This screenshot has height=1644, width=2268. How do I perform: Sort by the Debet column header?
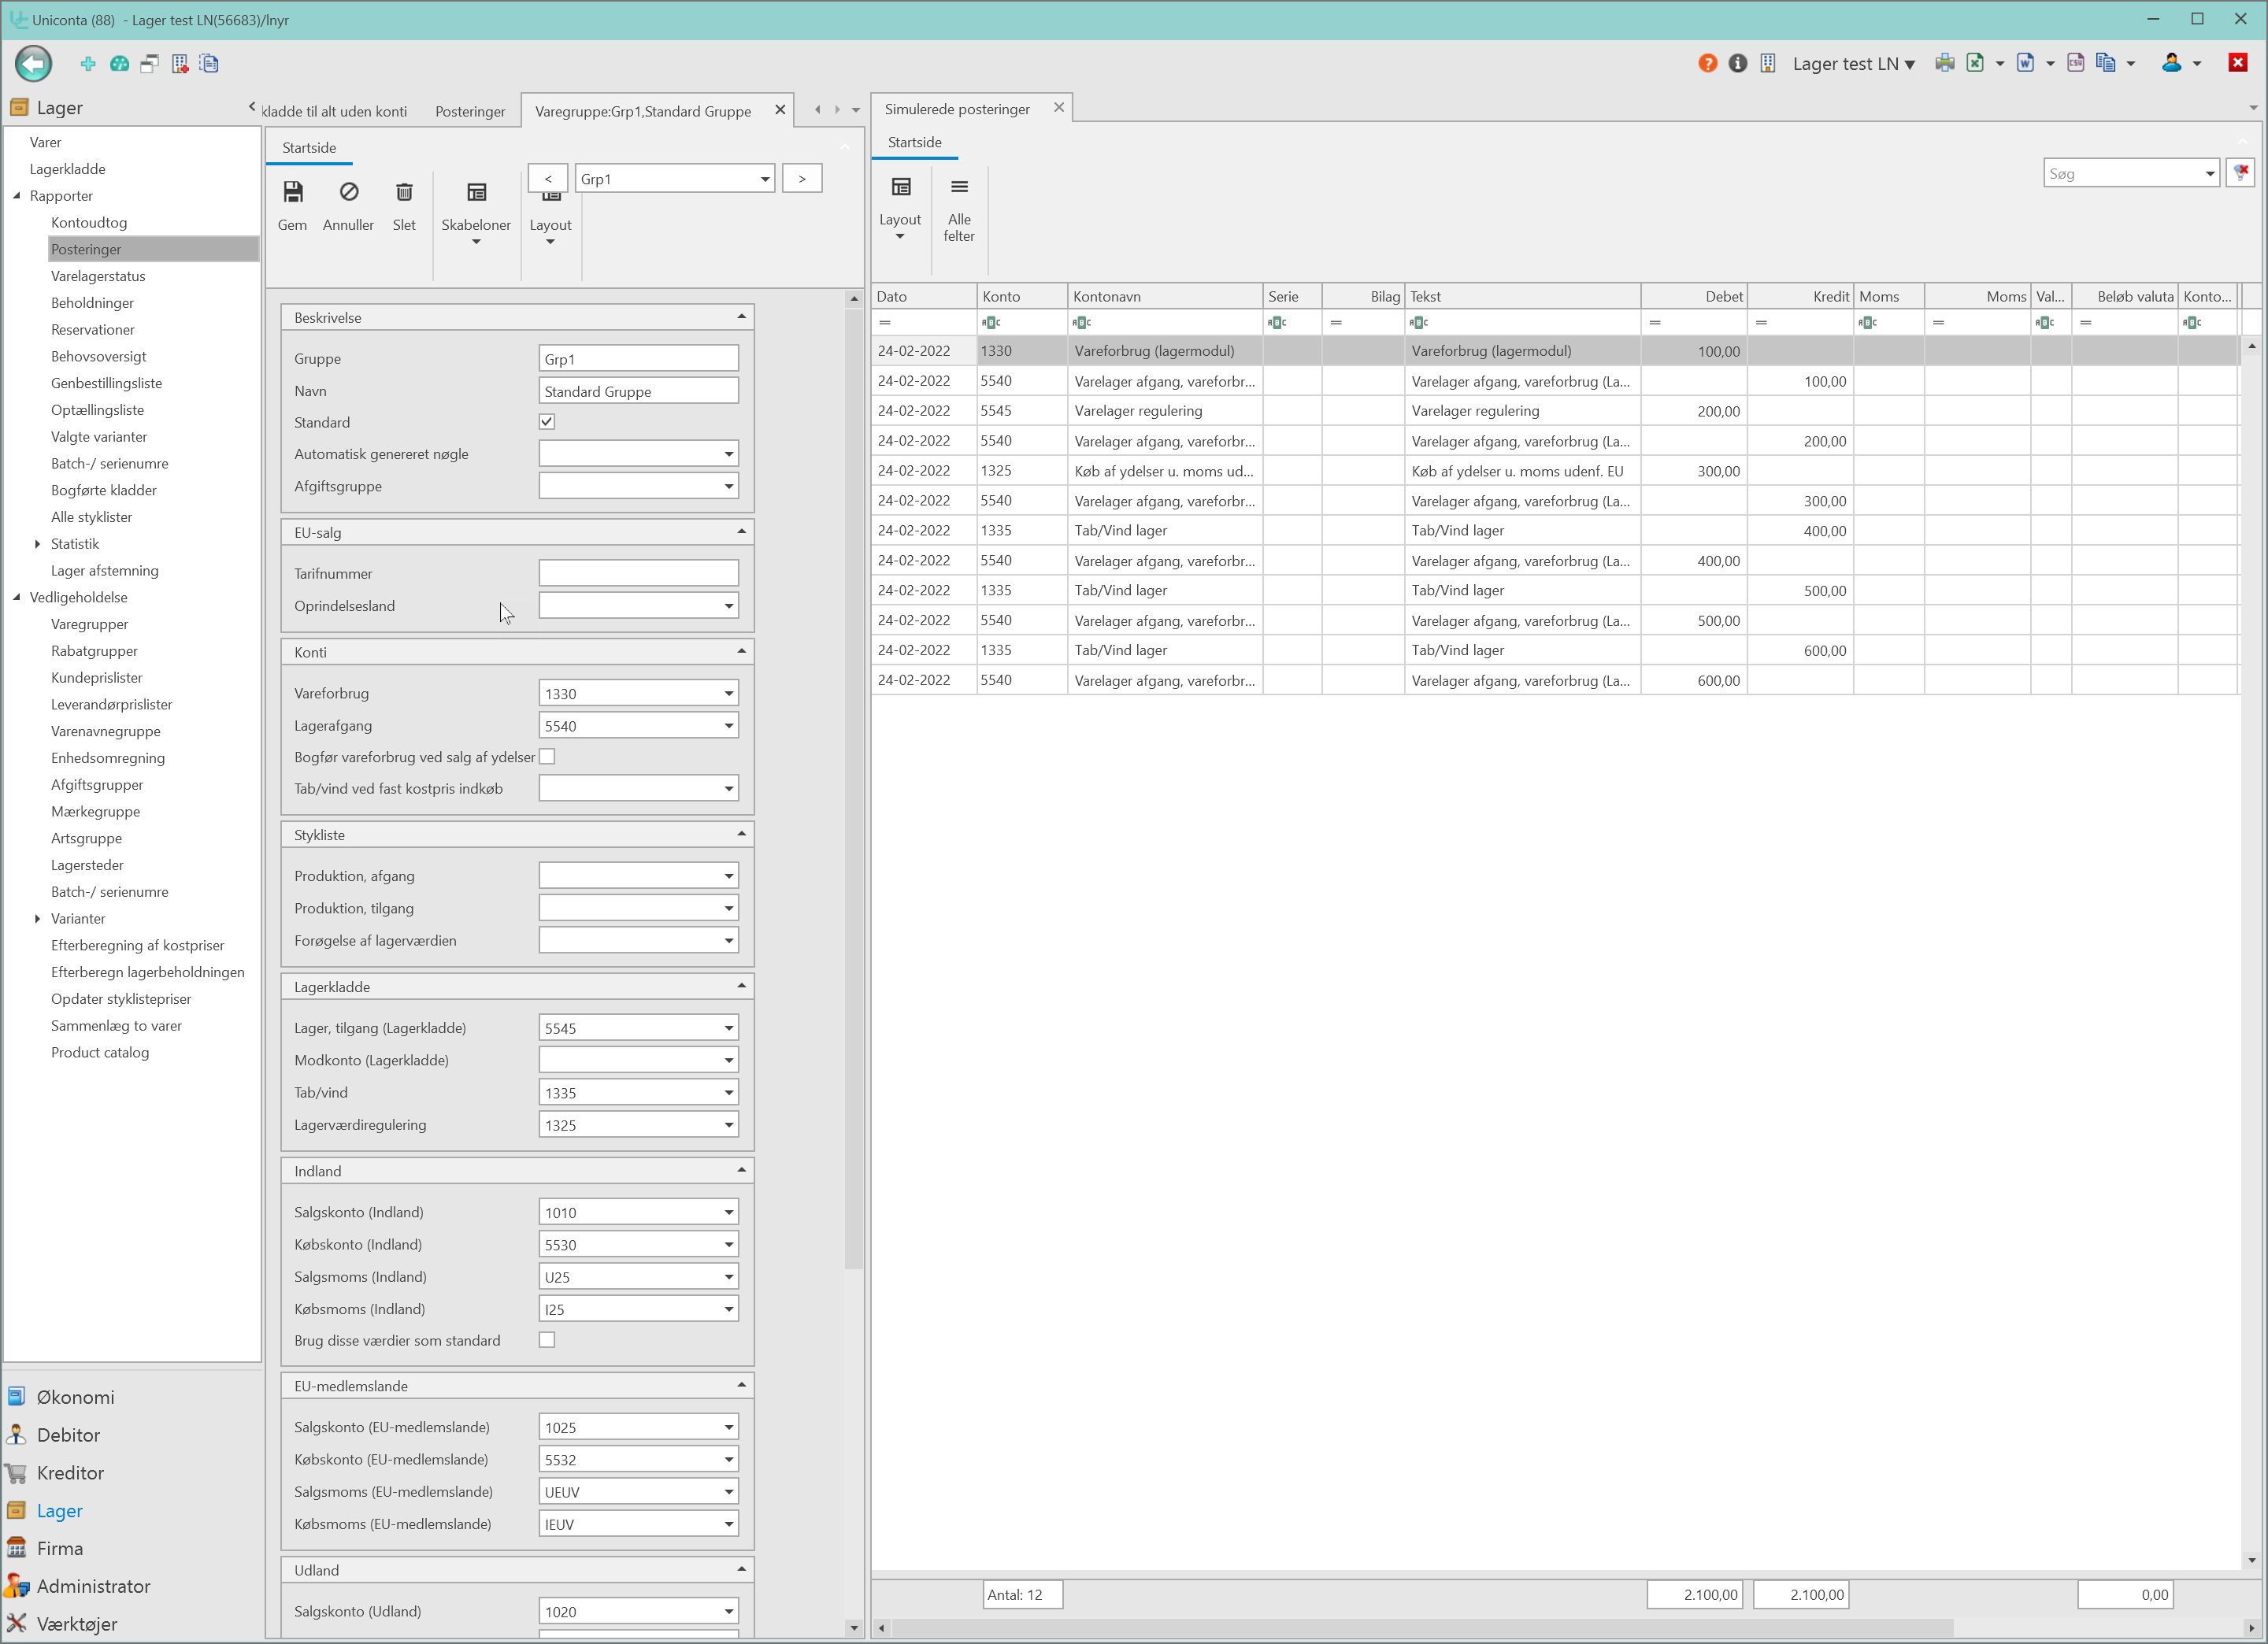[x=1694, y=297]
